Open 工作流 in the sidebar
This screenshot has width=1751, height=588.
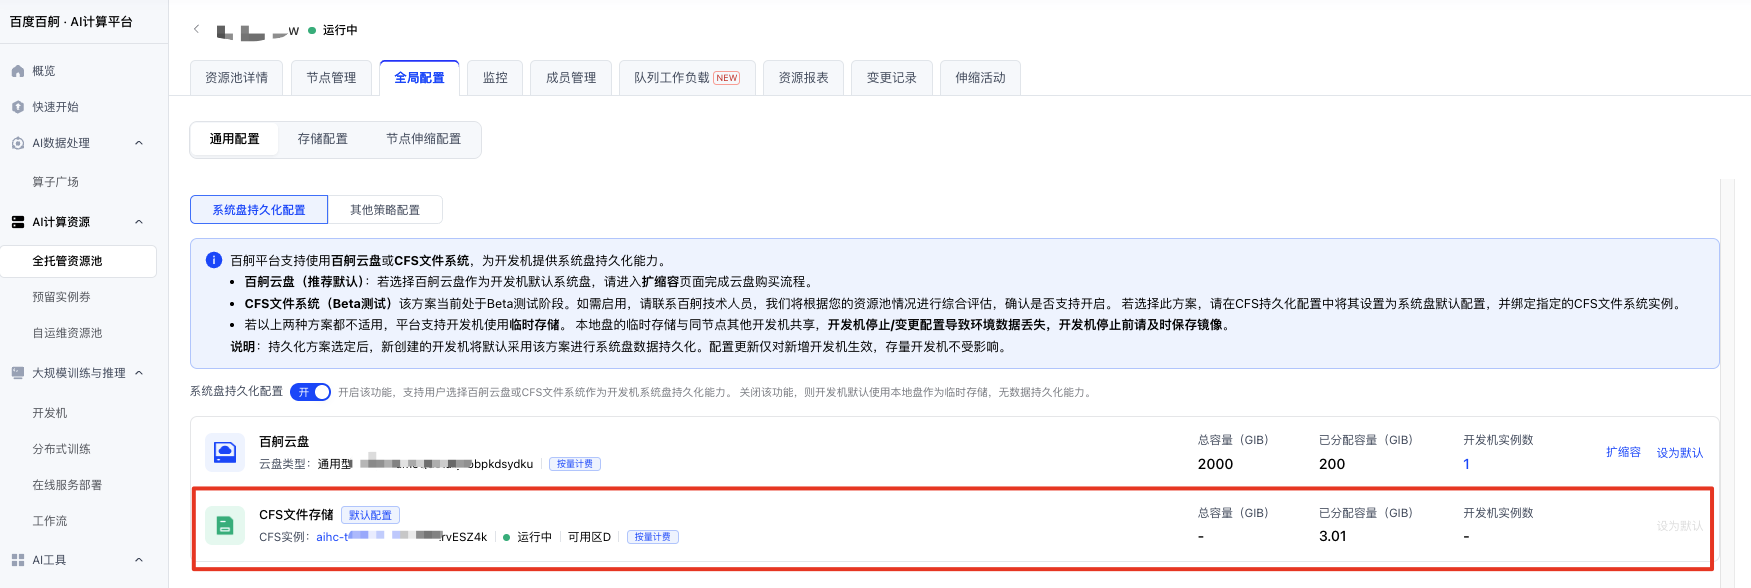click(50, 521)
